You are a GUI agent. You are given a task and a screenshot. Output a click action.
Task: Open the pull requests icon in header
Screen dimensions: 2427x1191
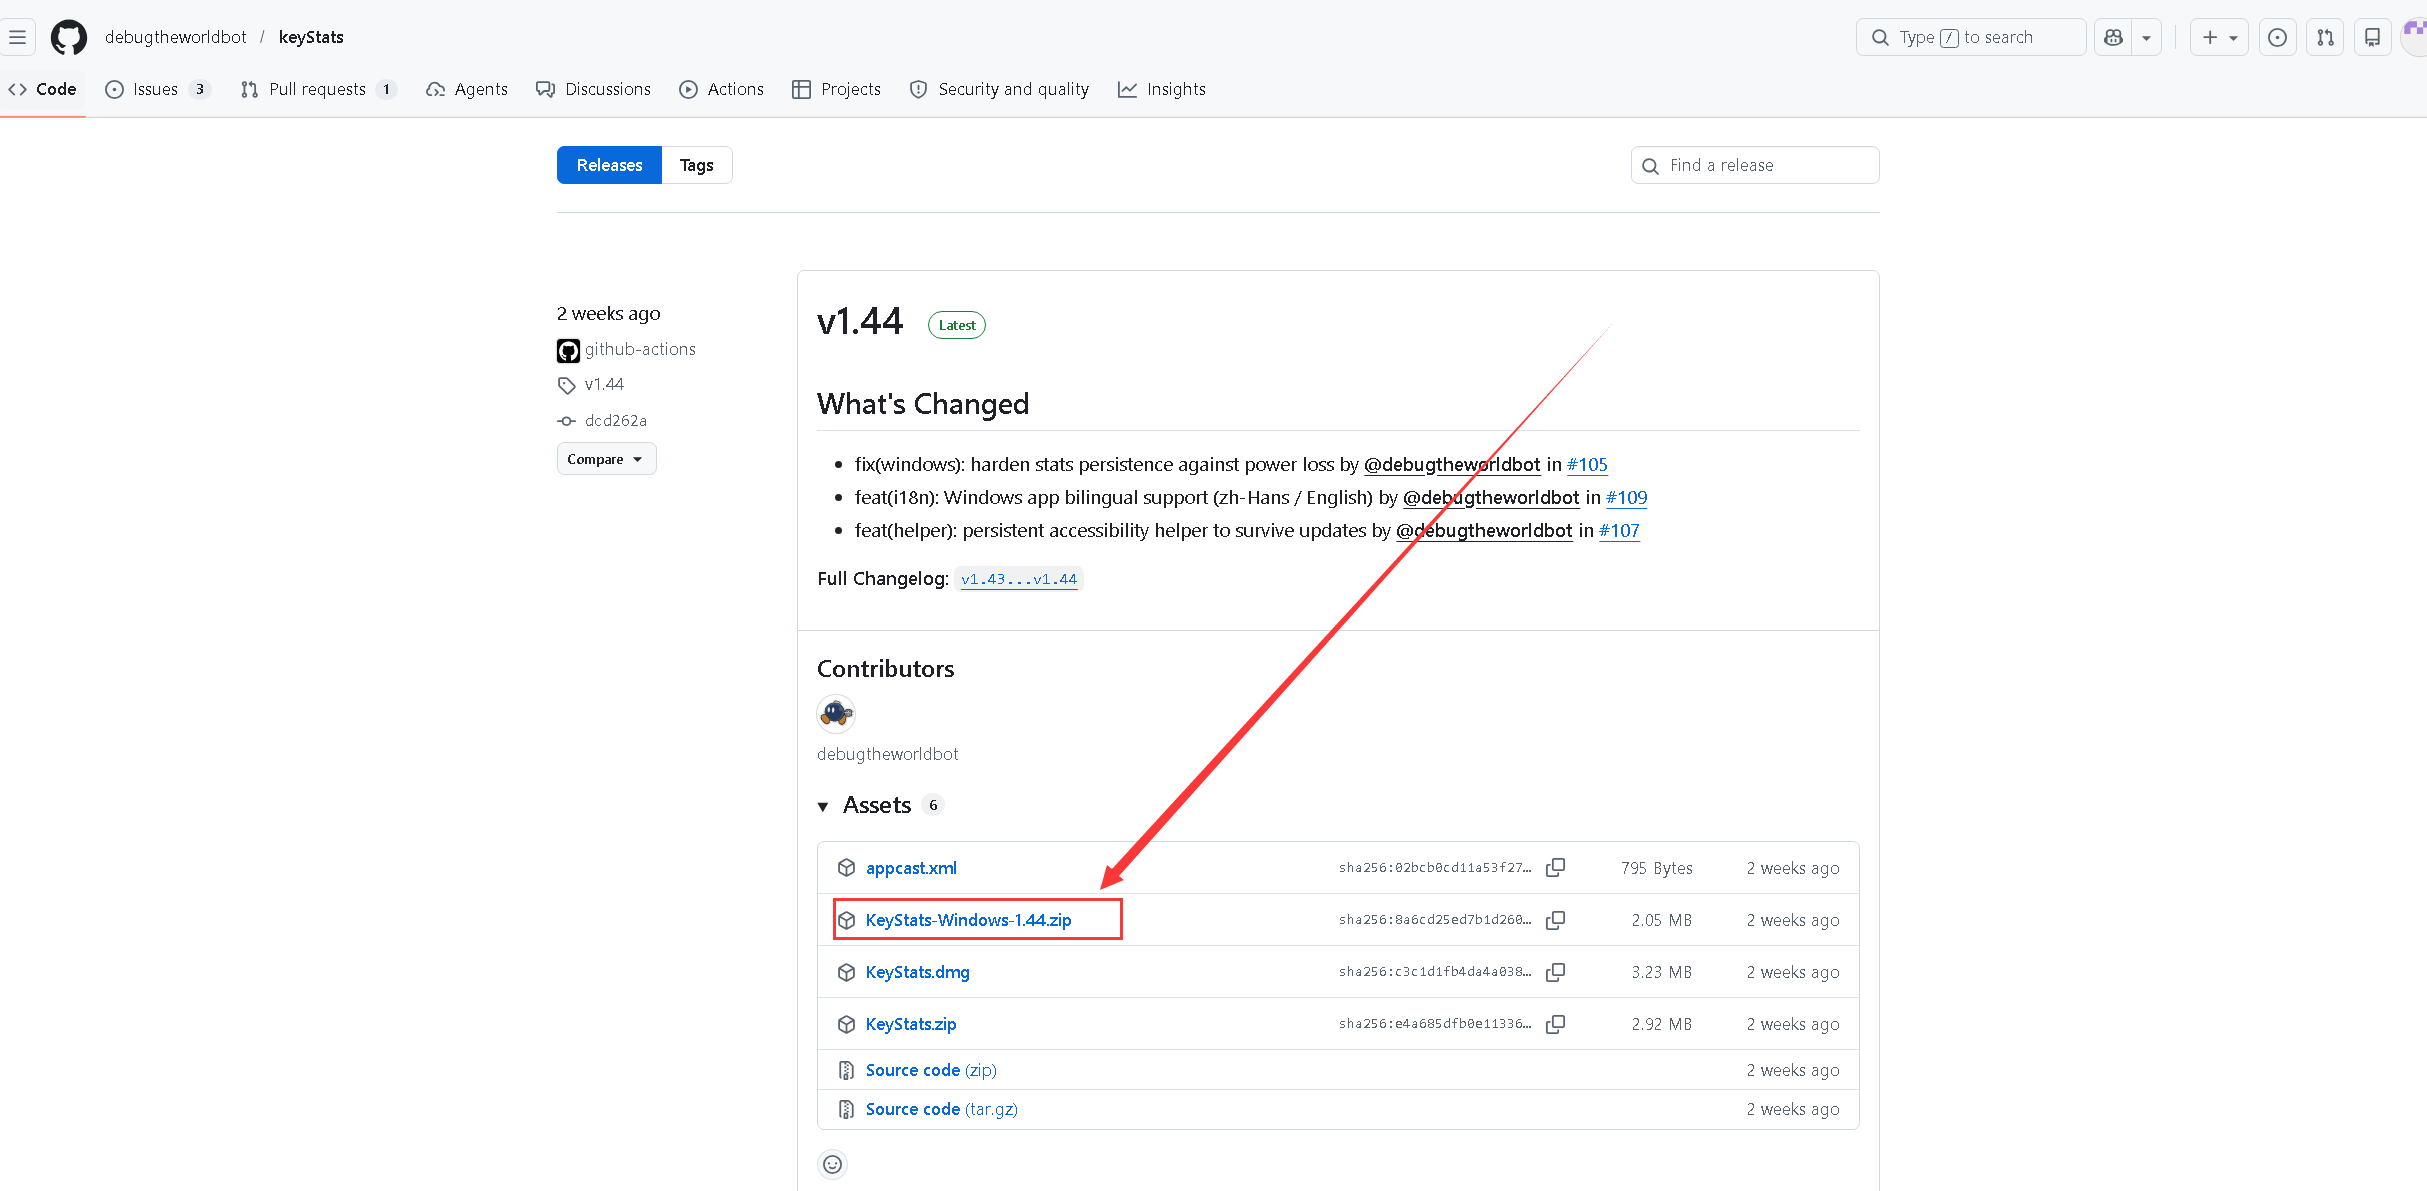(x=2325, y=37)
